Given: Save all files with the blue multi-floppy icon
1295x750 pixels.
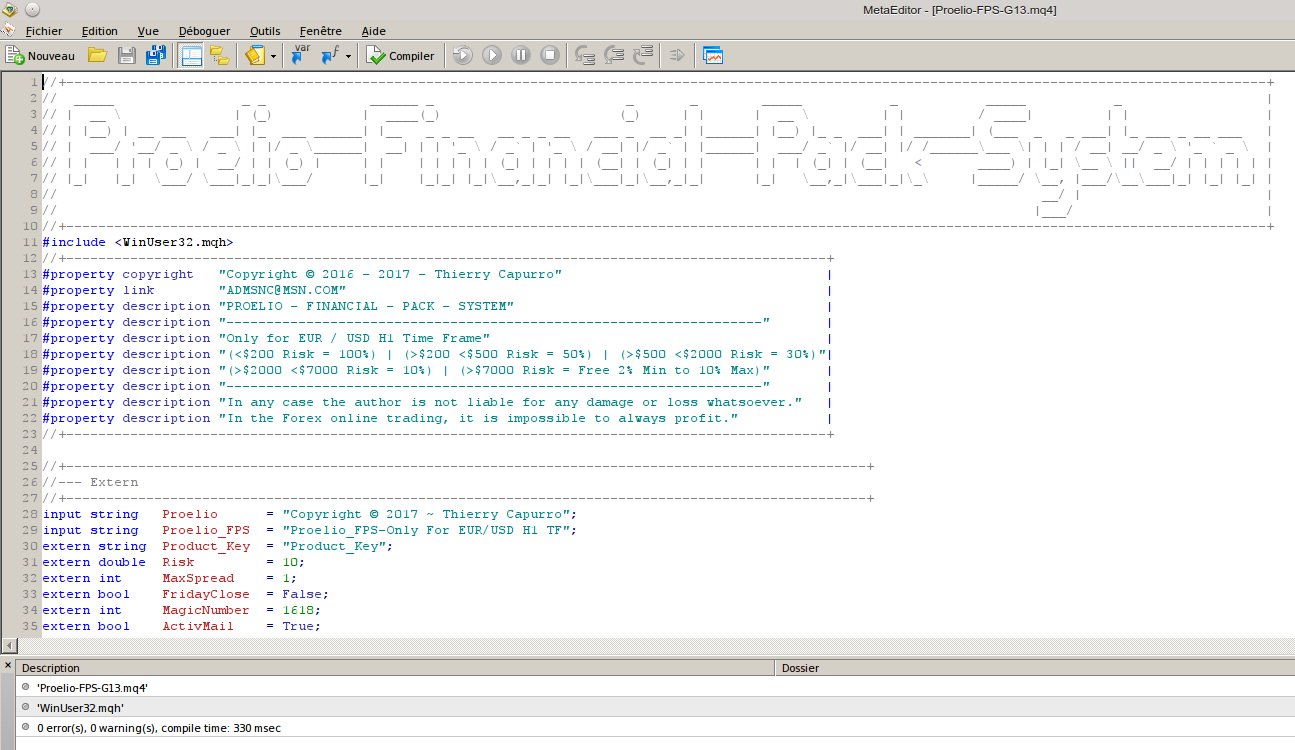Looking at the screenshot, I should (x=156, y=56).
